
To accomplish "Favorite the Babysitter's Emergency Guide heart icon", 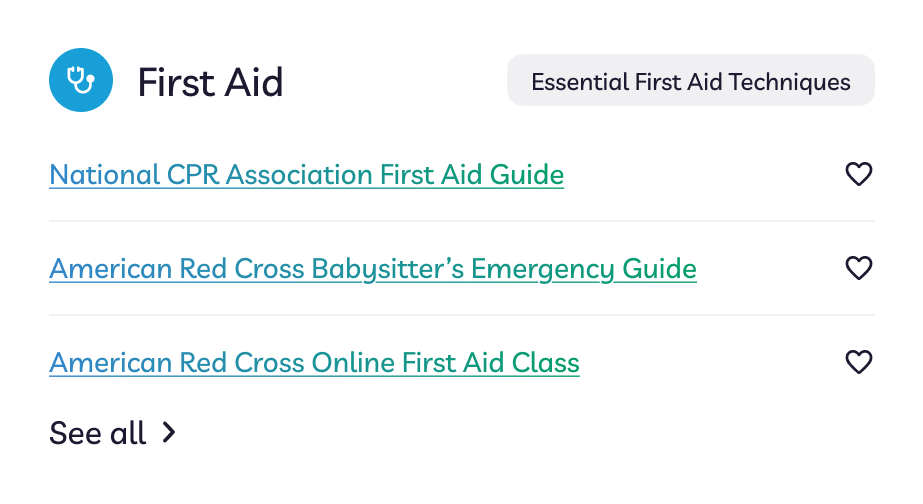I will pos(858,268).
